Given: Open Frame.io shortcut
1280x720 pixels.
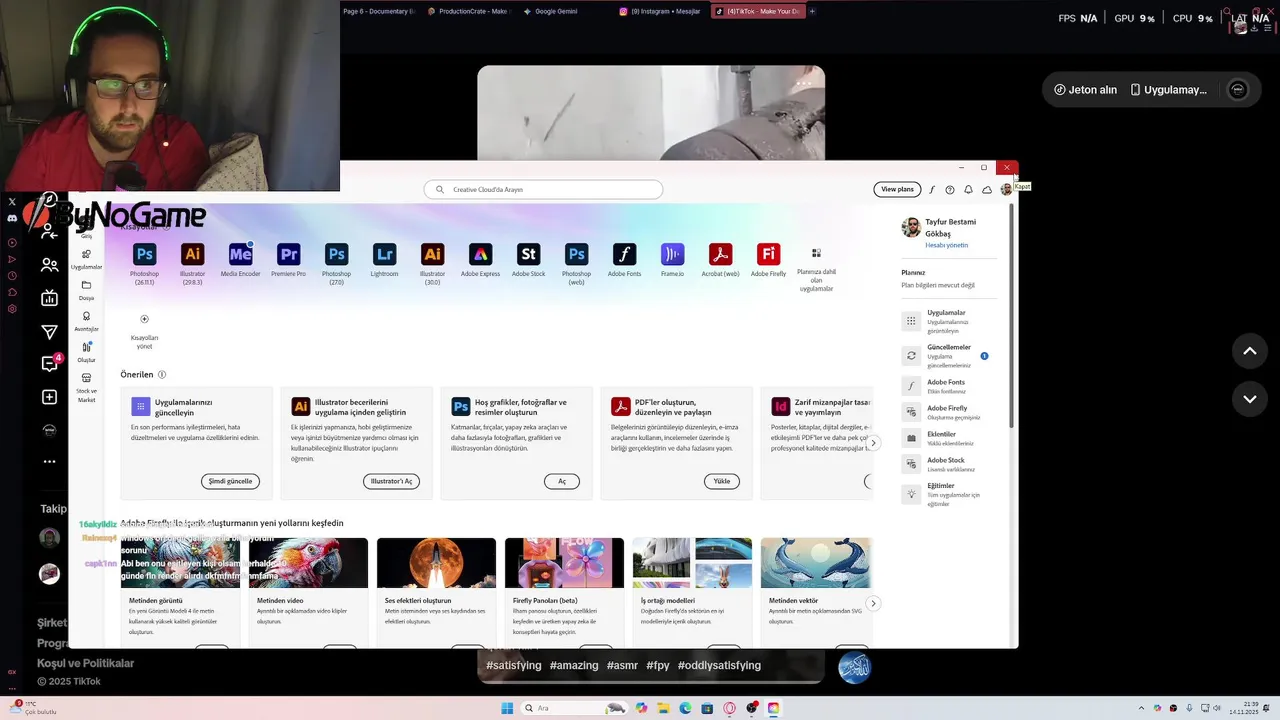Looking at the screenshot, I should click(x=672, y=254).
